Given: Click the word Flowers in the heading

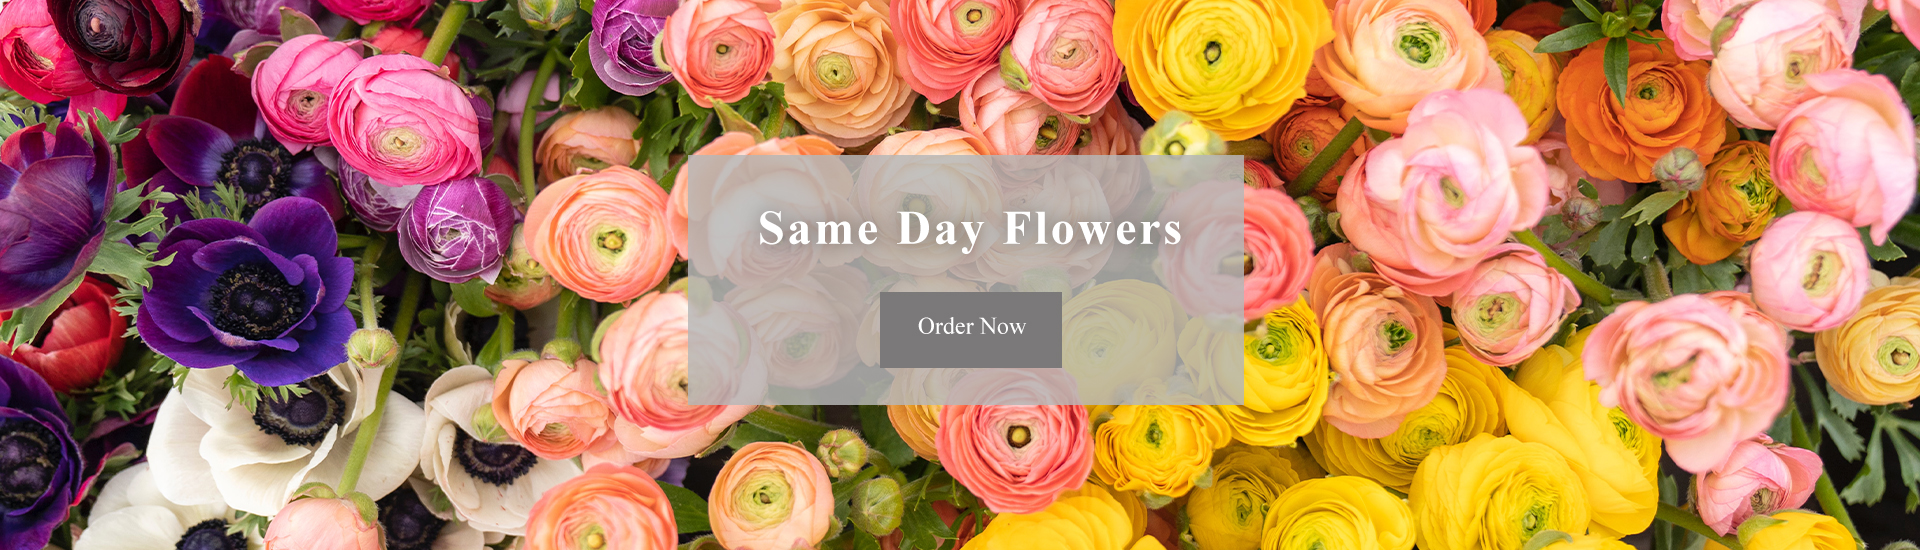Looking at the screenshot, I should [x=1093, y=229].
